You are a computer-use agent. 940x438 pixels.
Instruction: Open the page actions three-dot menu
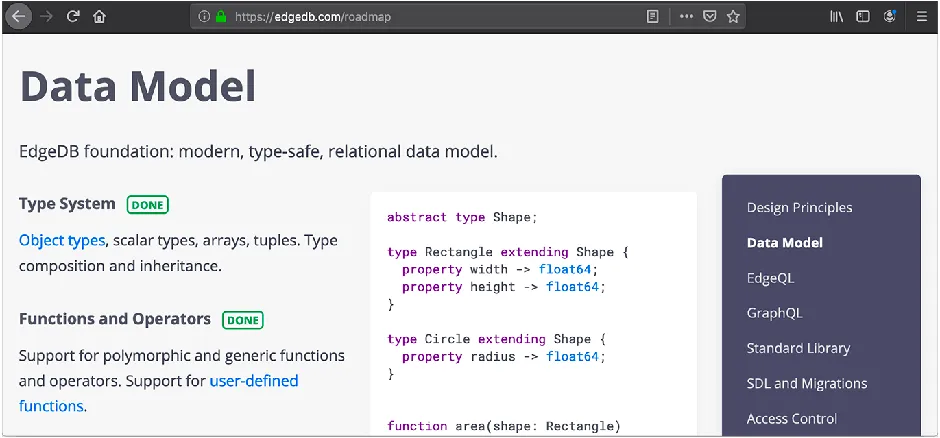[686, 17]
